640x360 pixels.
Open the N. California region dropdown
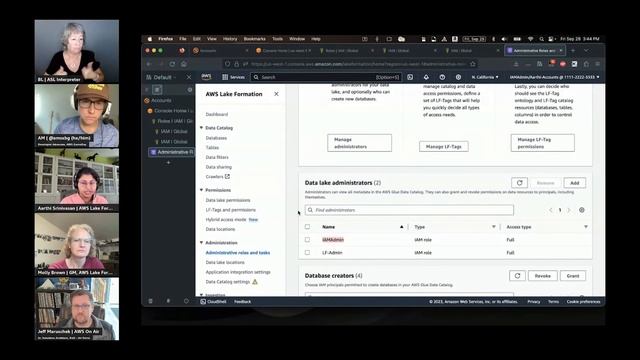click(485, 77)
